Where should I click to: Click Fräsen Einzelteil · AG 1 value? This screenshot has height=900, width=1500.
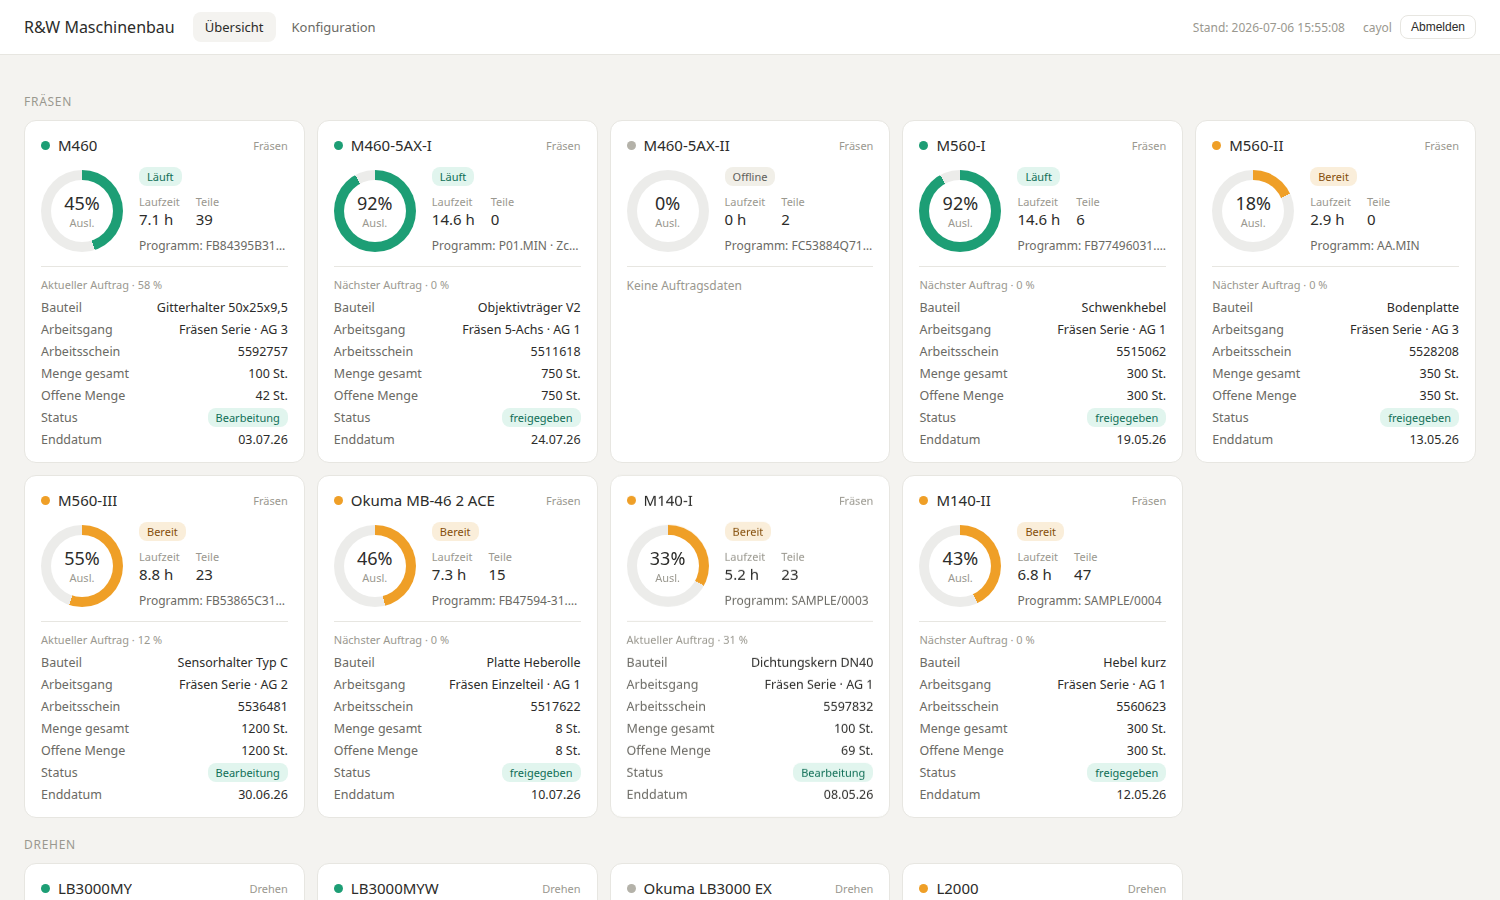point(514,685)
